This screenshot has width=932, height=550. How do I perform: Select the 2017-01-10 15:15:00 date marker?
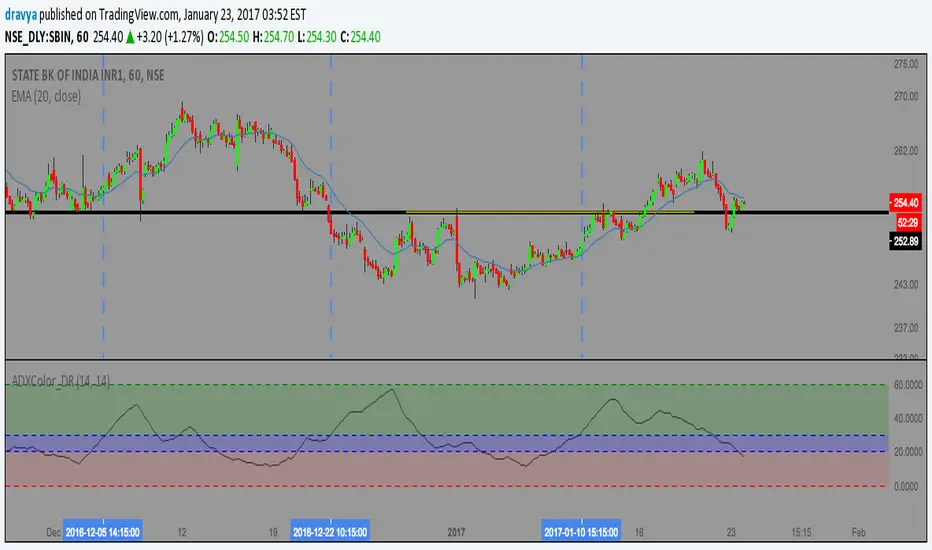(581, 532)
